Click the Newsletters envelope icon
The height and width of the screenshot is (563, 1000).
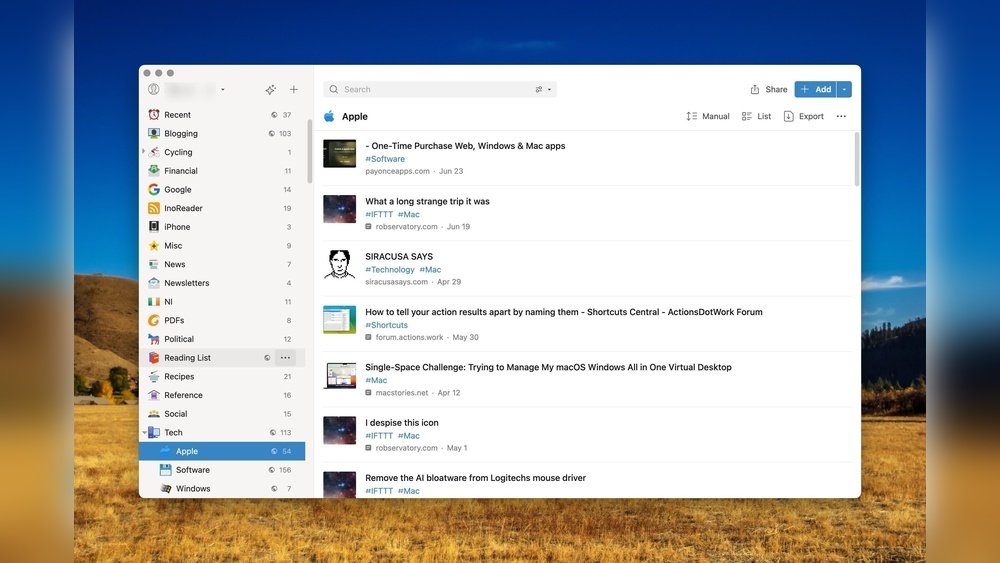(x=154, y=282)
